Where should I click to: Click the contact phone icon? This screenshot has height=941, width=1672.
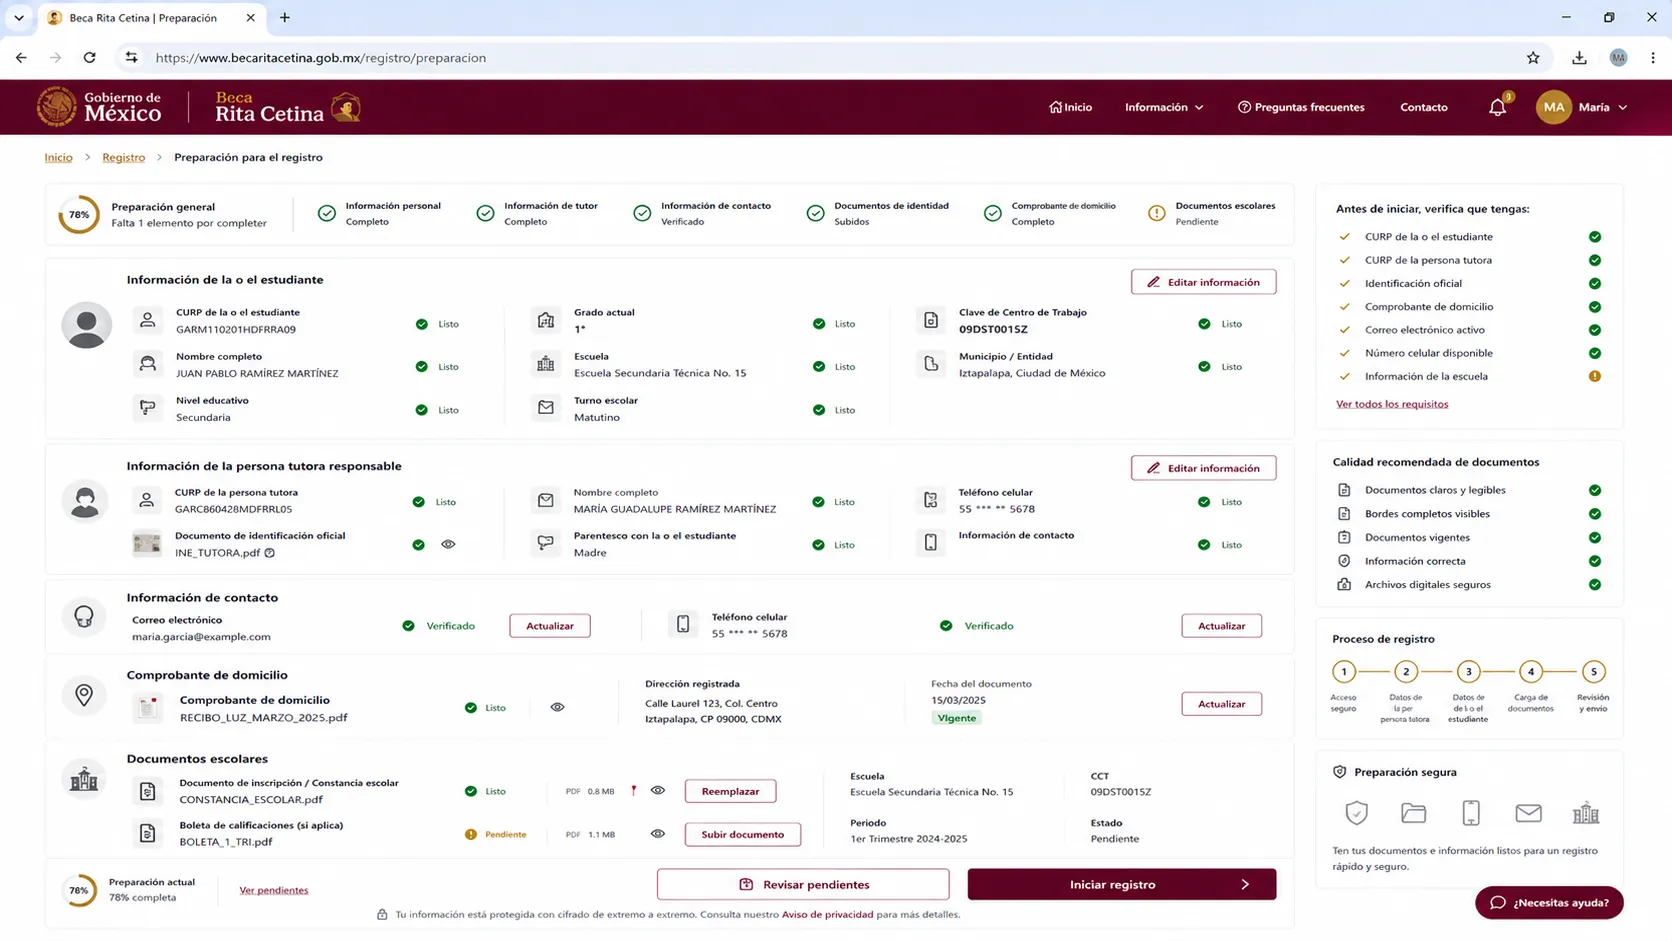point(683,625)
